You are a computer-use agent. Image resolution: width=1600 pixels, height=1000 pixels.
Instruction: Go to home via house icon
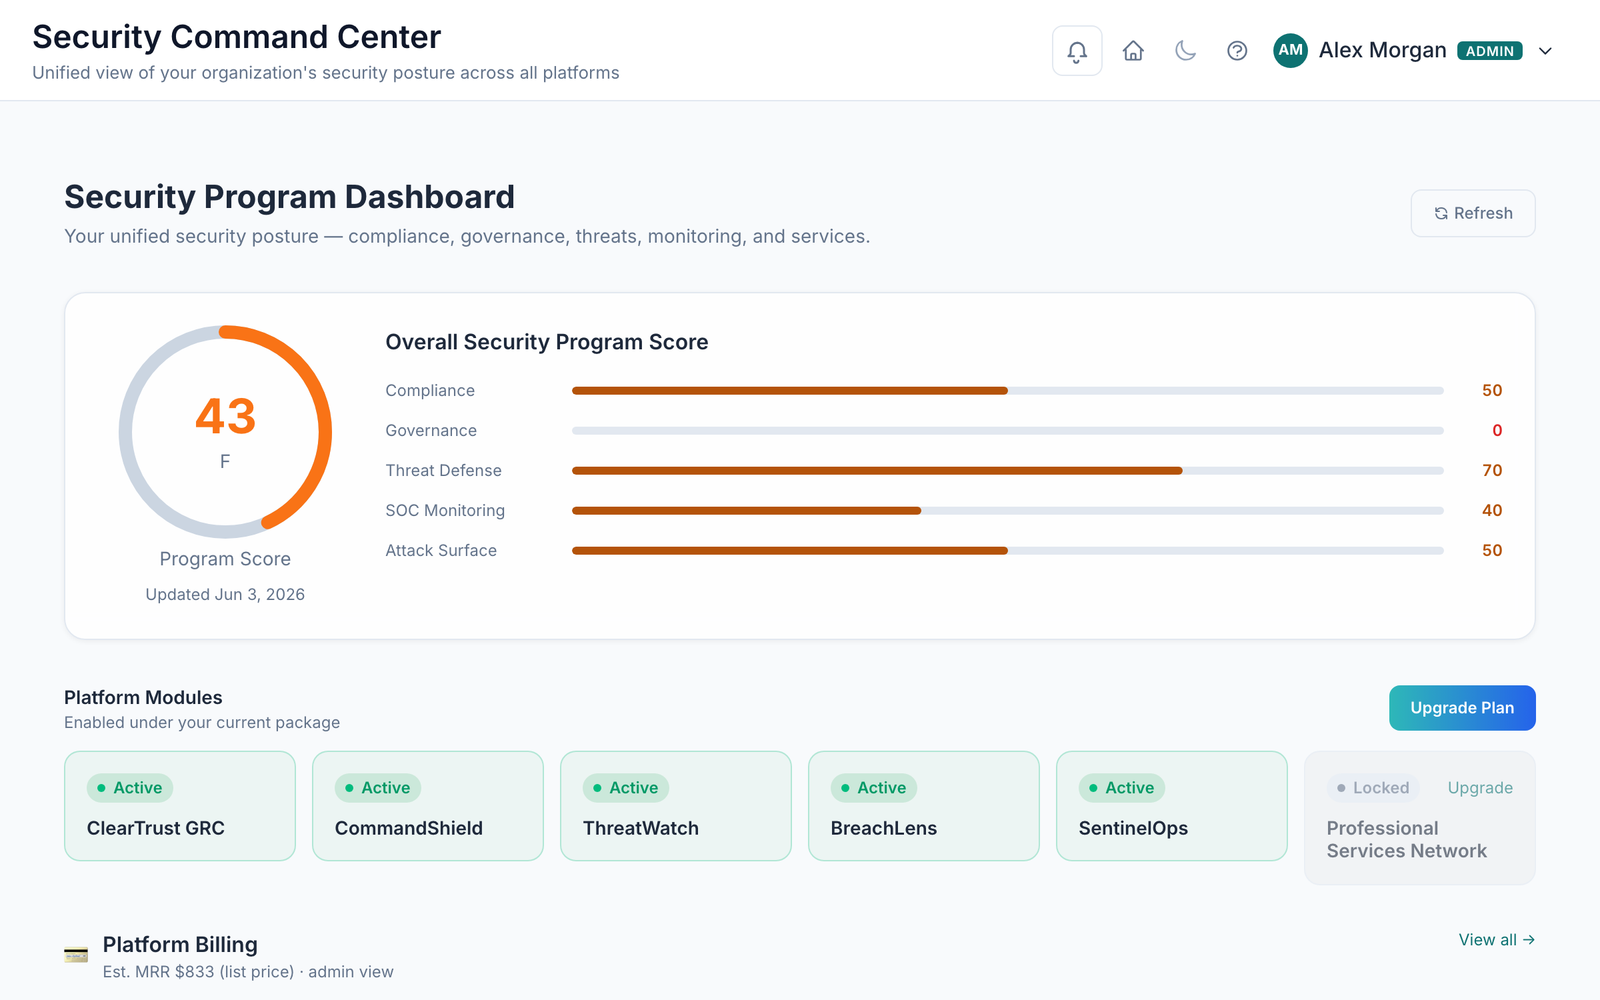[x=1133, y=51]
